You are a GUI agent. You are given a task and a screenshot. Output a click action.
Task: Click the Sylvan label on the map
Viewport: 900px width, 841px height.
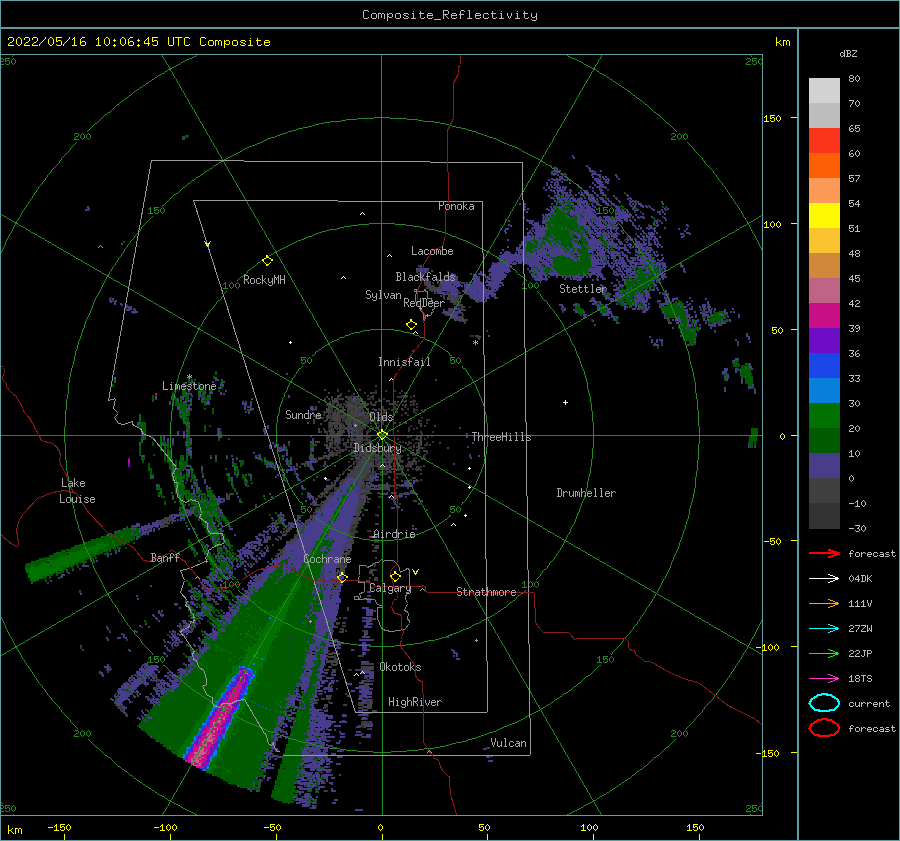point(383,295)
